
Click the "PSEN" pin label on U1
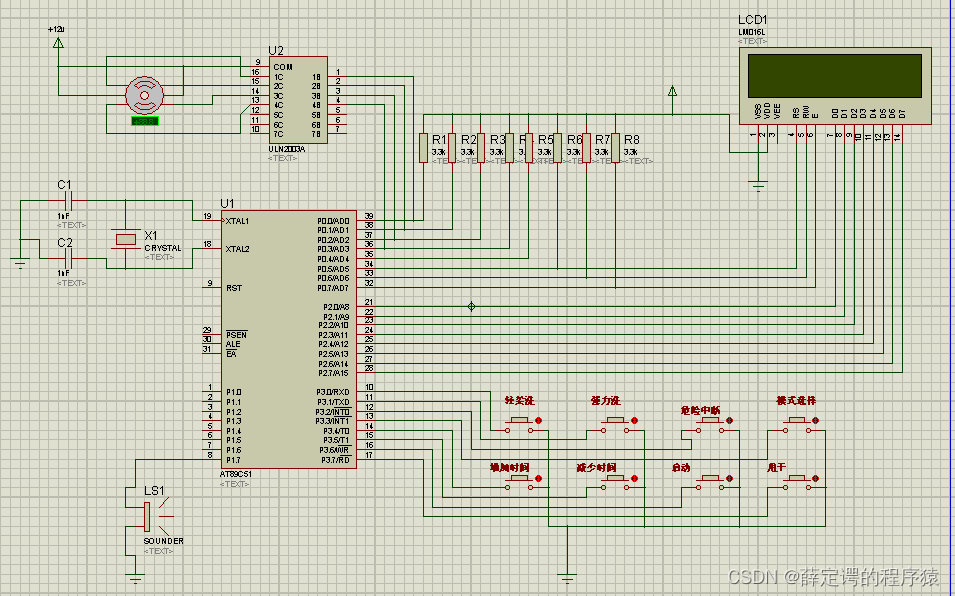236,335
